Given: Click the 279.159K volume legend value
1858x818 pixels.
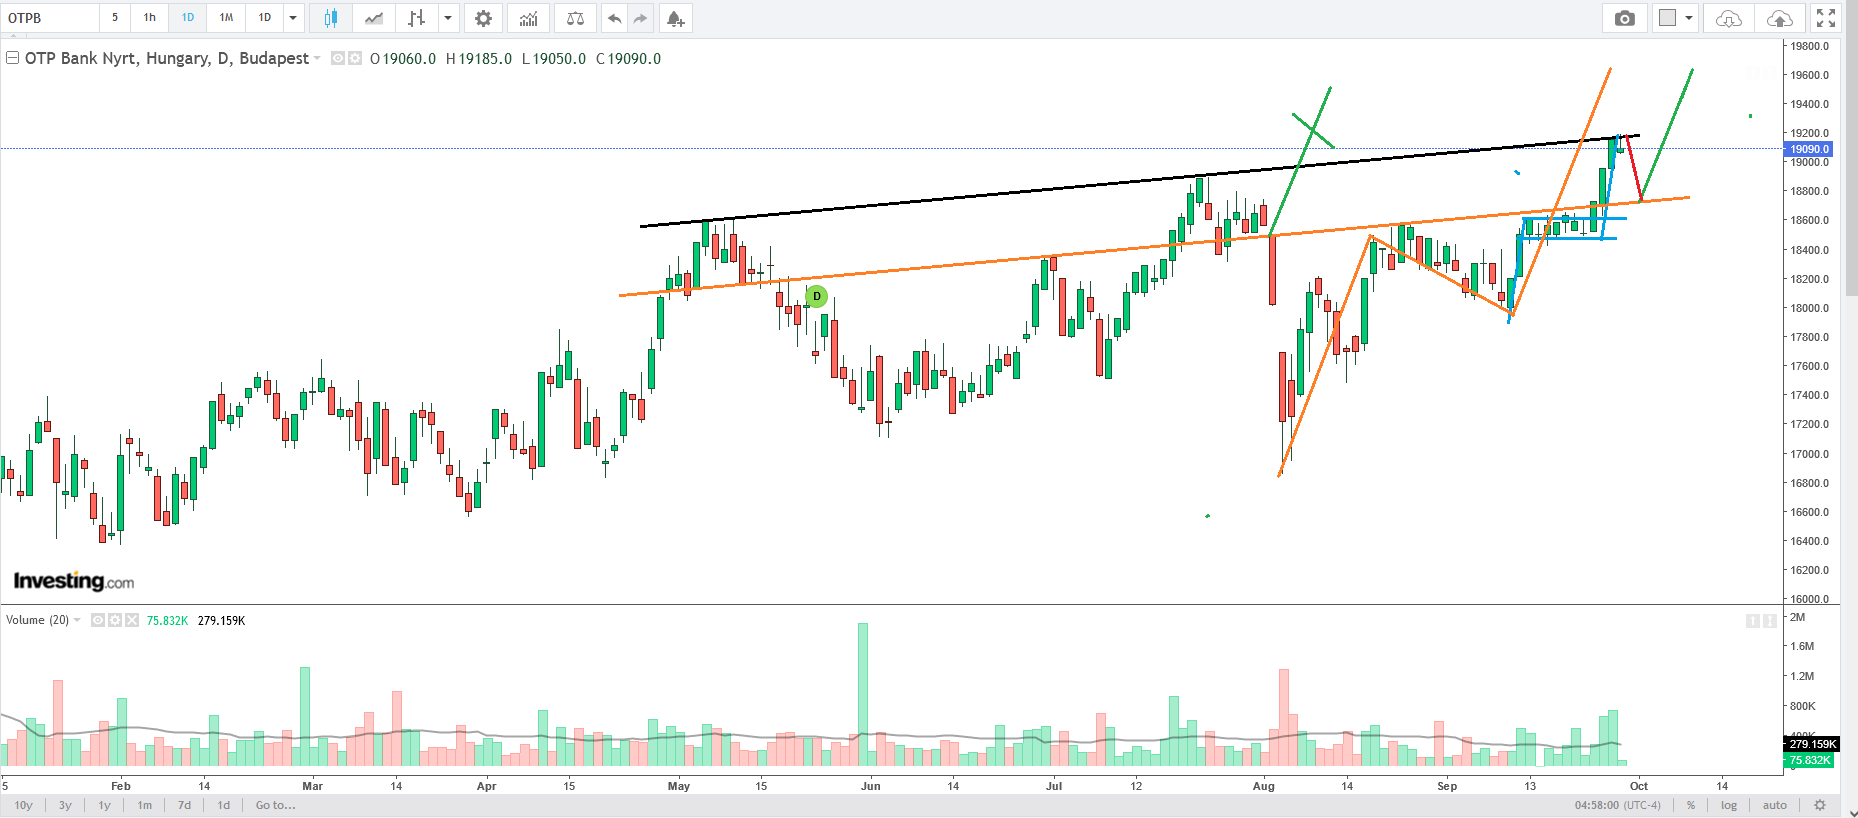Looking at the screenshot, I should pyautogui.click(x=222, y=621).
